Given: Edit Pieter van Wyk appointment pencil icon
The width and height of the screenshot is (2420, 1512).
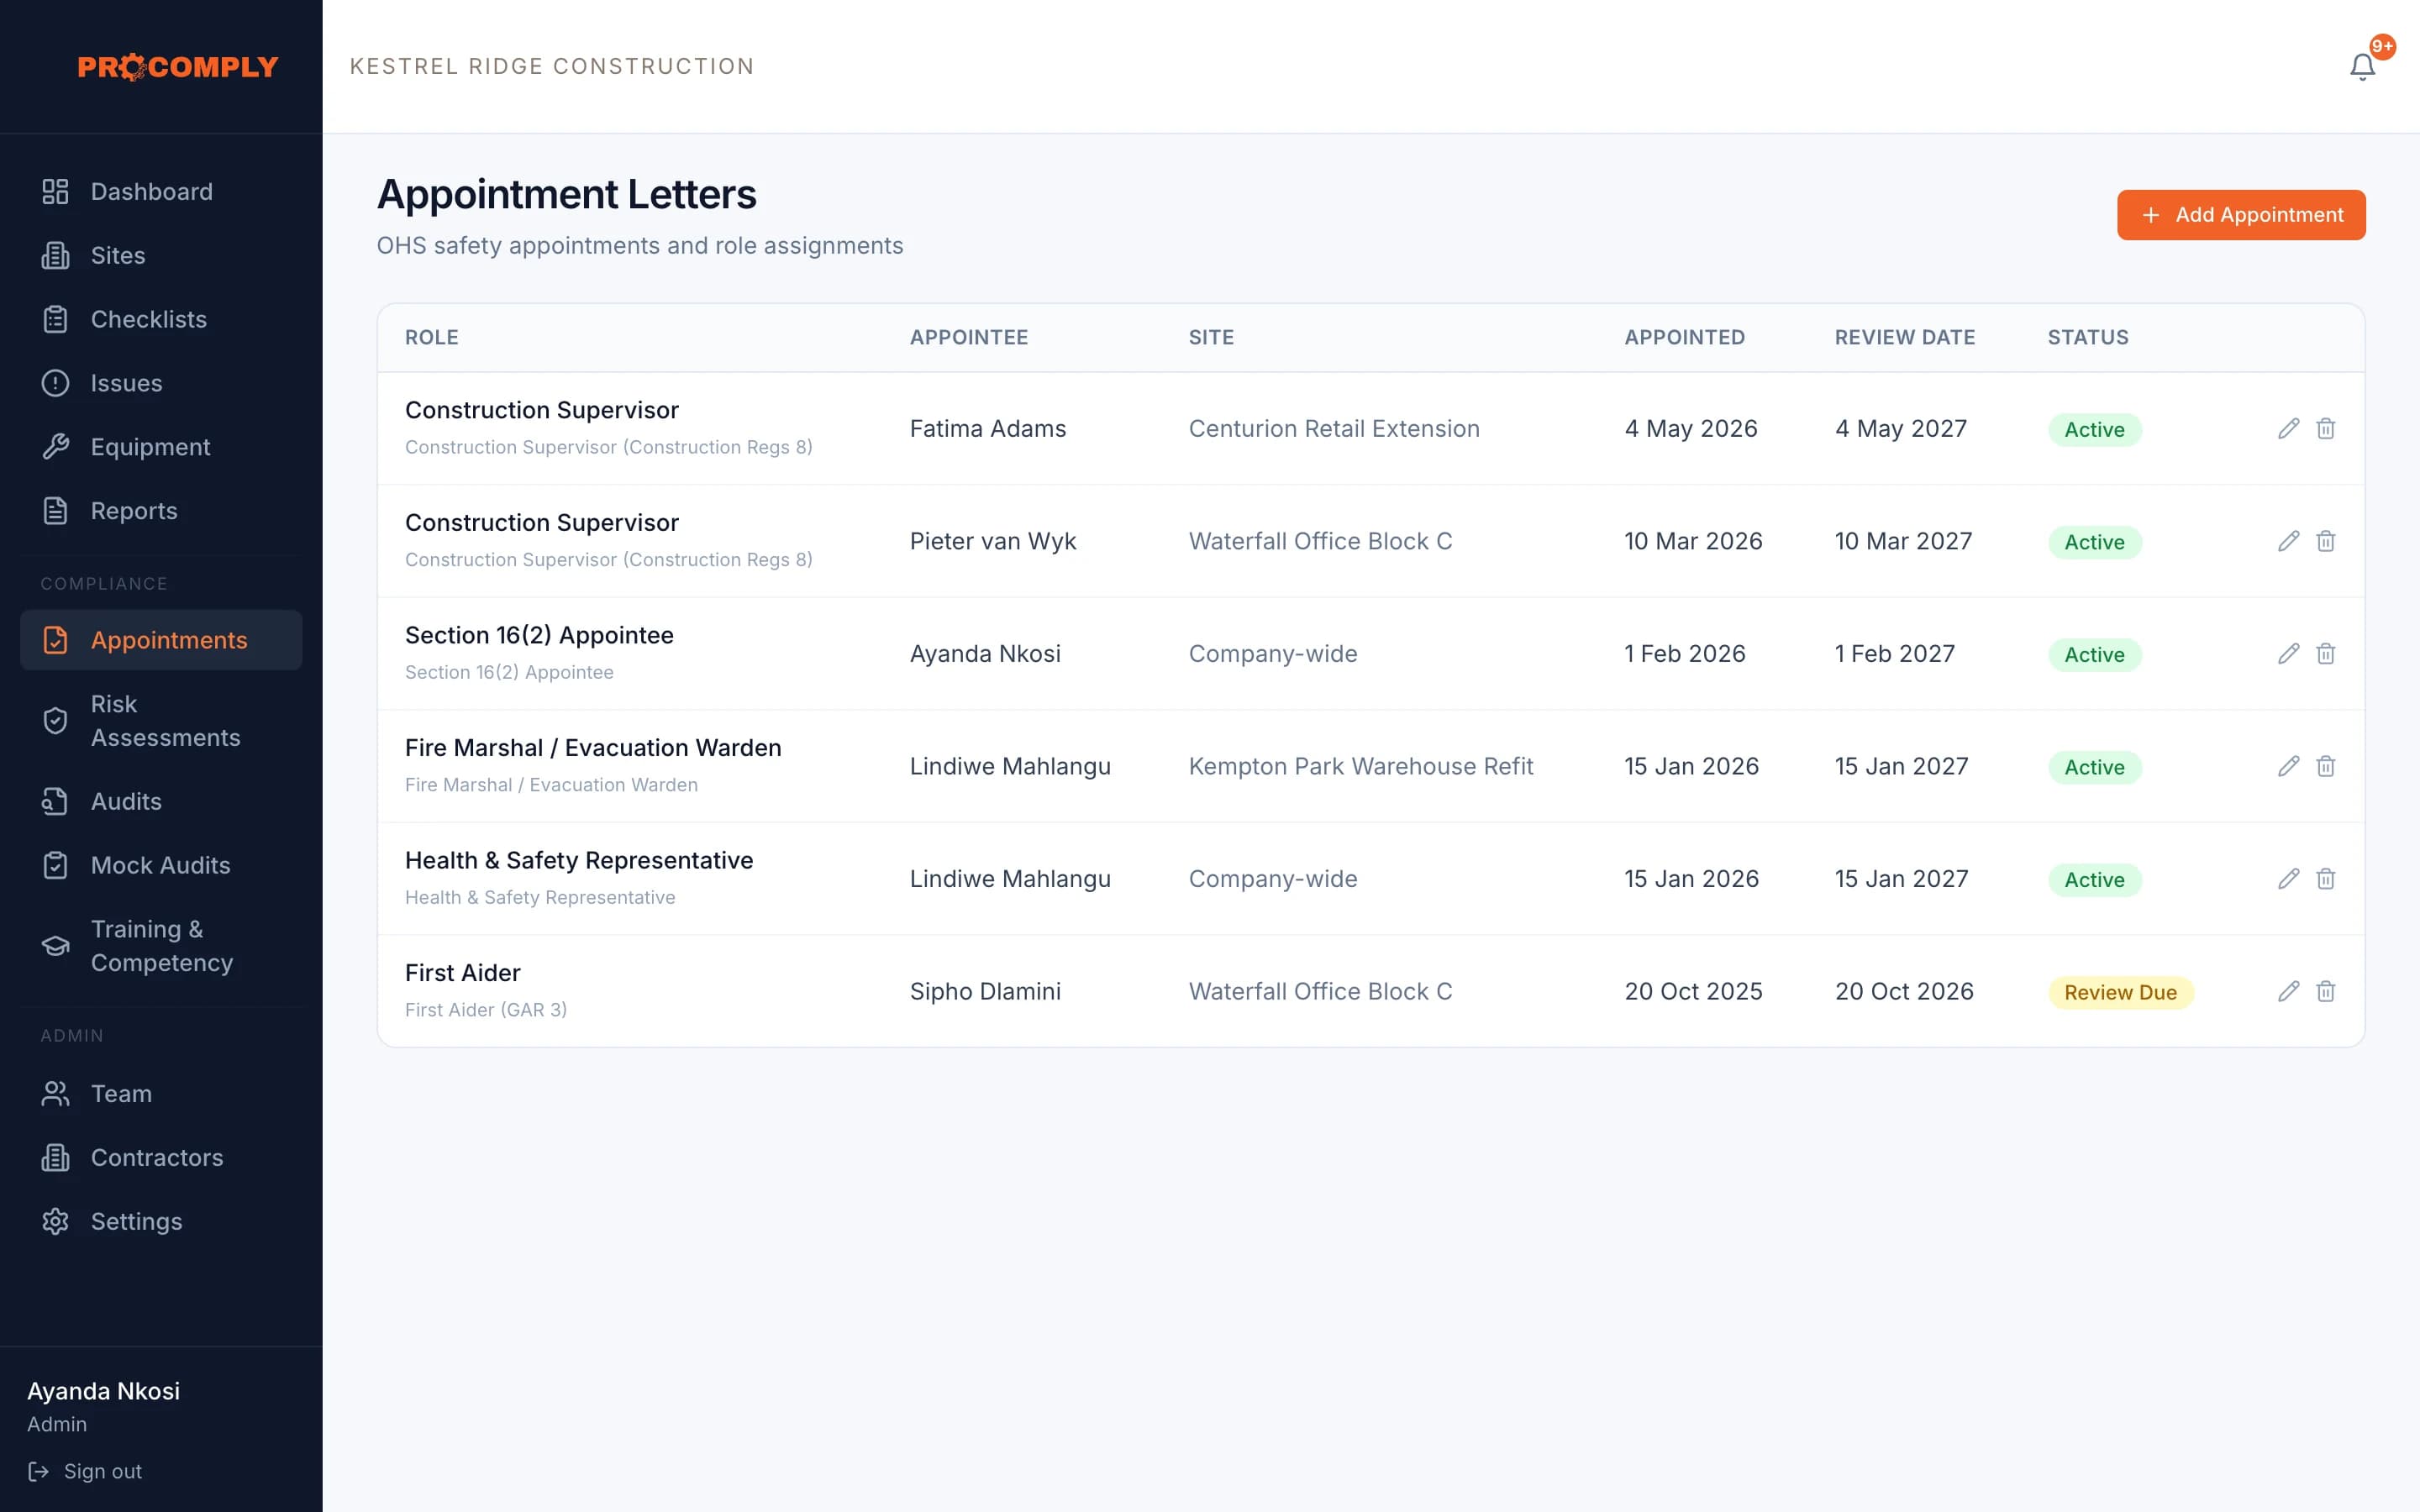Looking at the screenshot, I should point(2288,541).
